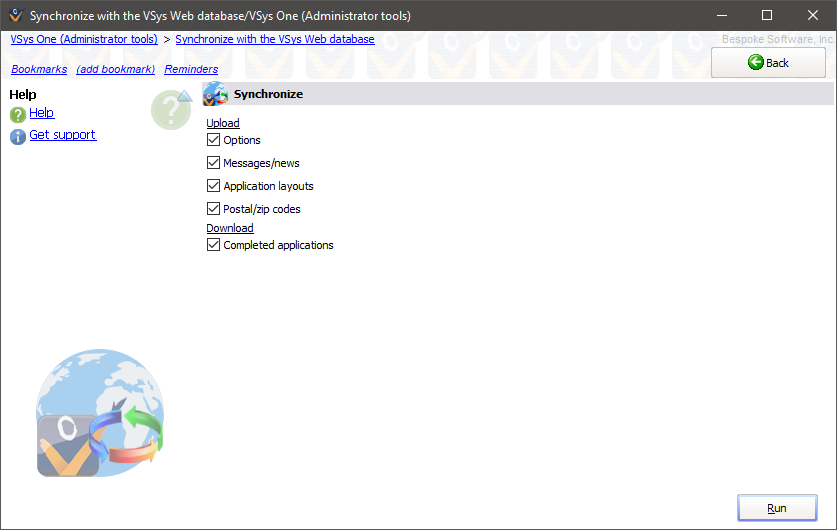The image size is (837, 530).
Task: Click the Synchronize section header icon
Action: pyautogui.click(x=215, y=94)
